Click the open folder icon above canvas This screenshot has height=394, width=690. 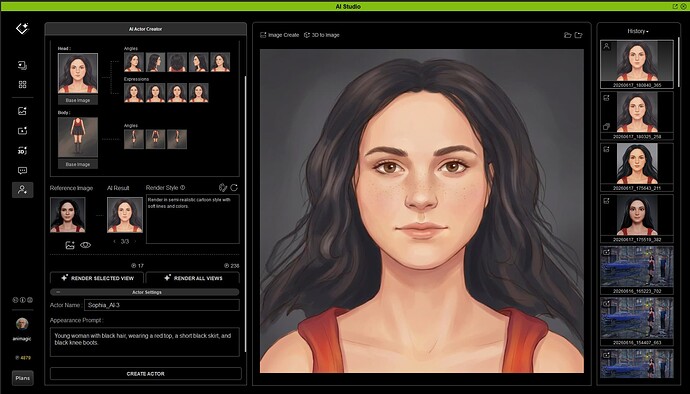(568, 35)
